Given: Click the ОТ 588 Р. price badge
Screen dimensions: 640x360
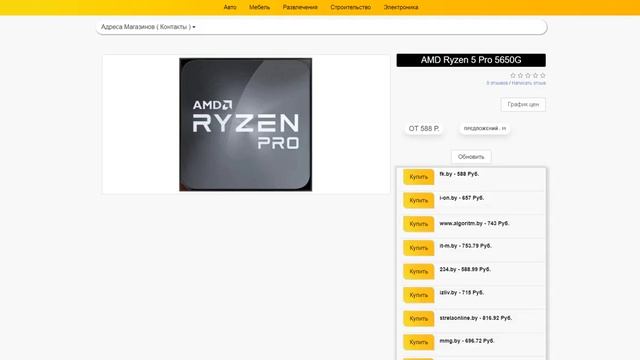Looking at the screenshot, I should pyautogui.click(x=424, y=129).
